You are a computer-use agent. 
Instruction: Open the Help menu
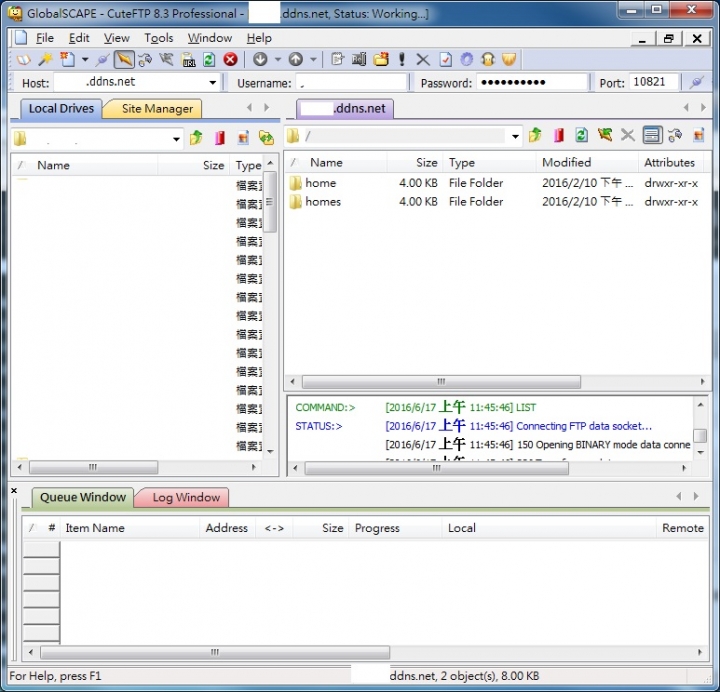click(x=259, y=38)
